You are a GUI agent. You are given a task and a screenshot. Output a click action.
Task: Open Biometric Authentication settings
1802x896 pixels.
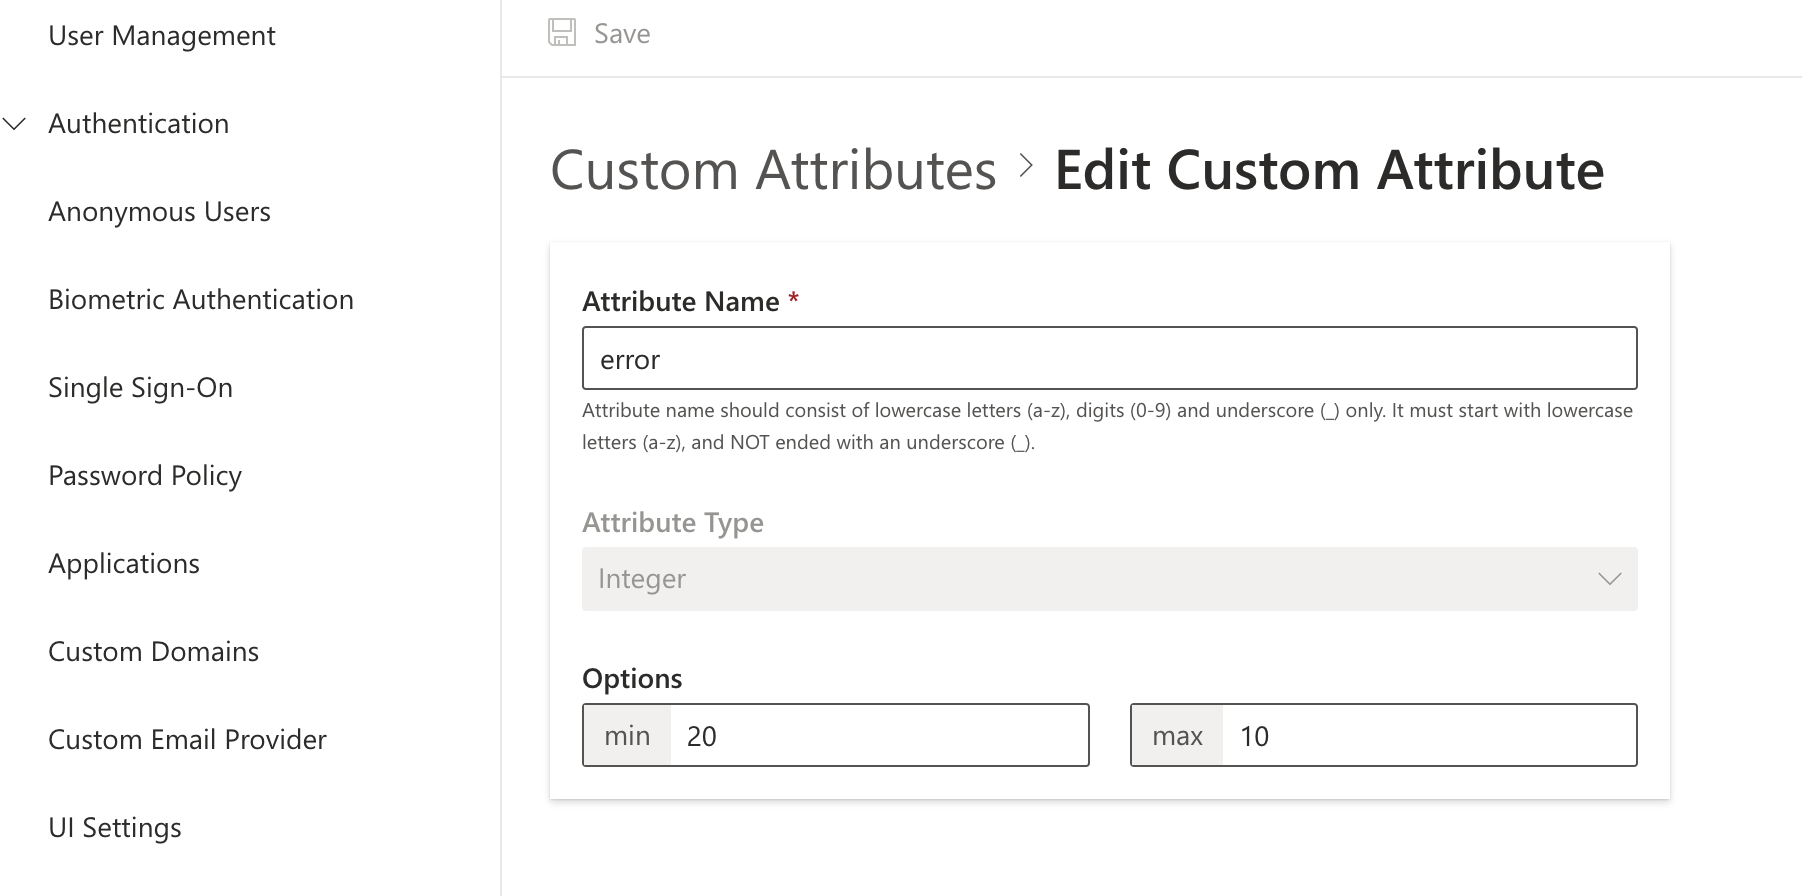pyautogui.click(x=201, y=300)
